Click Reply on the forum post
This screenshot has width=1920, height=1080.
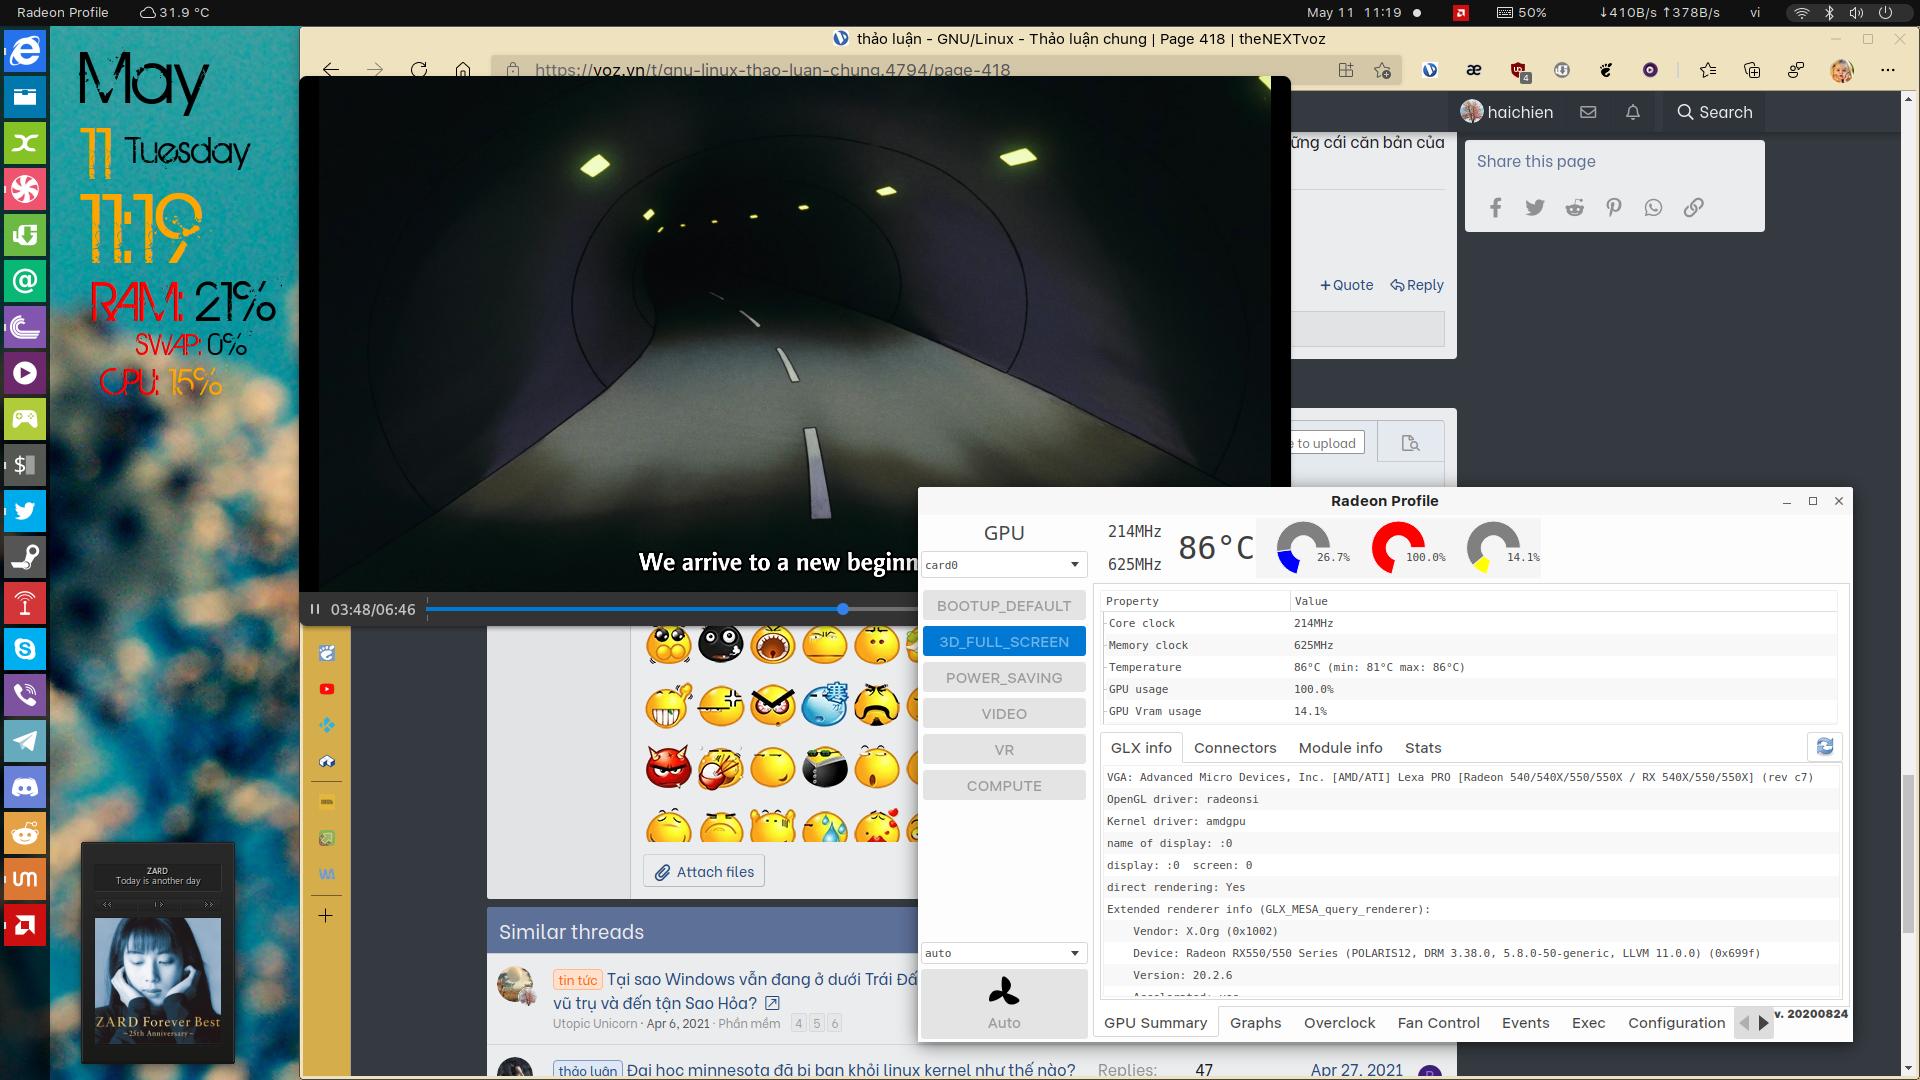tap(1417, 285)
